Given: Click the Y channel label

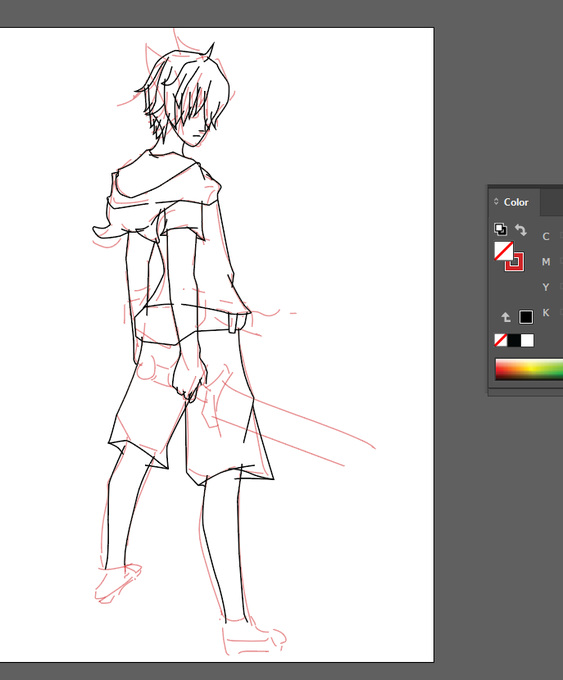Looking at the screenshot, I should click(546, 287).
